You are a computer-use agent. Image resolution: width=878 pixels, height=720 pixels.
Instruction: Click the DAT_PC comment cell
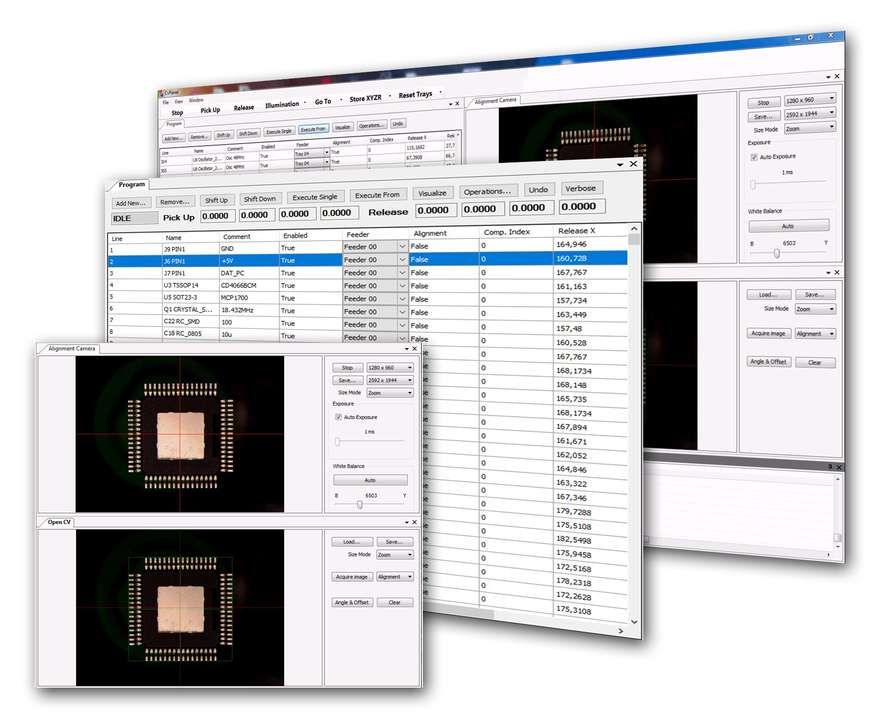click(x=232, y=273)
